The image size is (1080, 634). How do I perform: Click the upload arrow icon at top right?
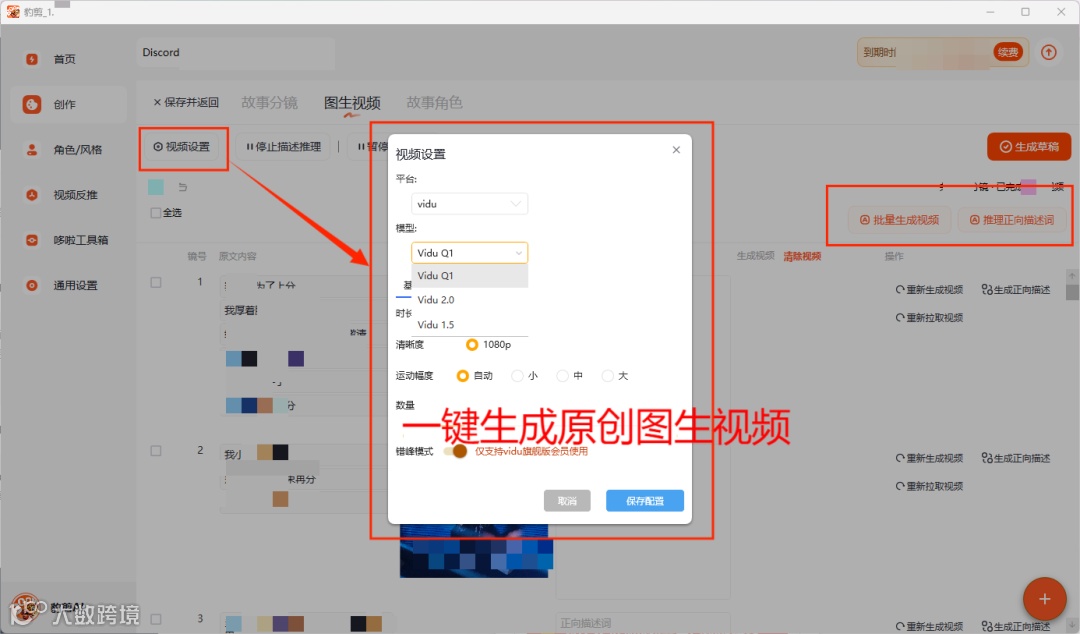pos(1048,52)
